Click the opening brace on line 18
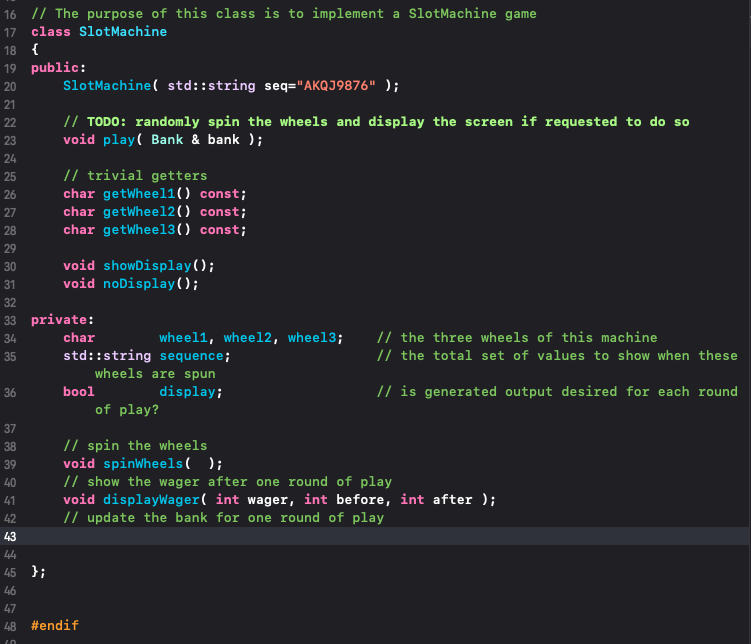The height and width of the screenshot is (644, 751). click(35, 49)
